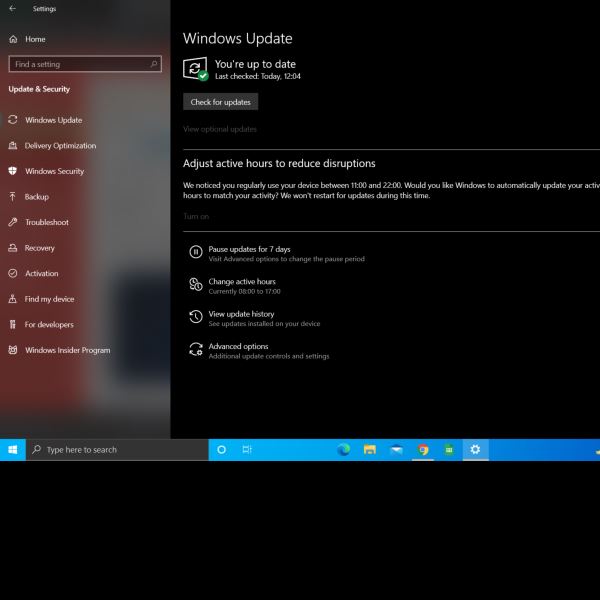
Task: Go back with the Settings back arrow
Action: click(x=13, y=8)
